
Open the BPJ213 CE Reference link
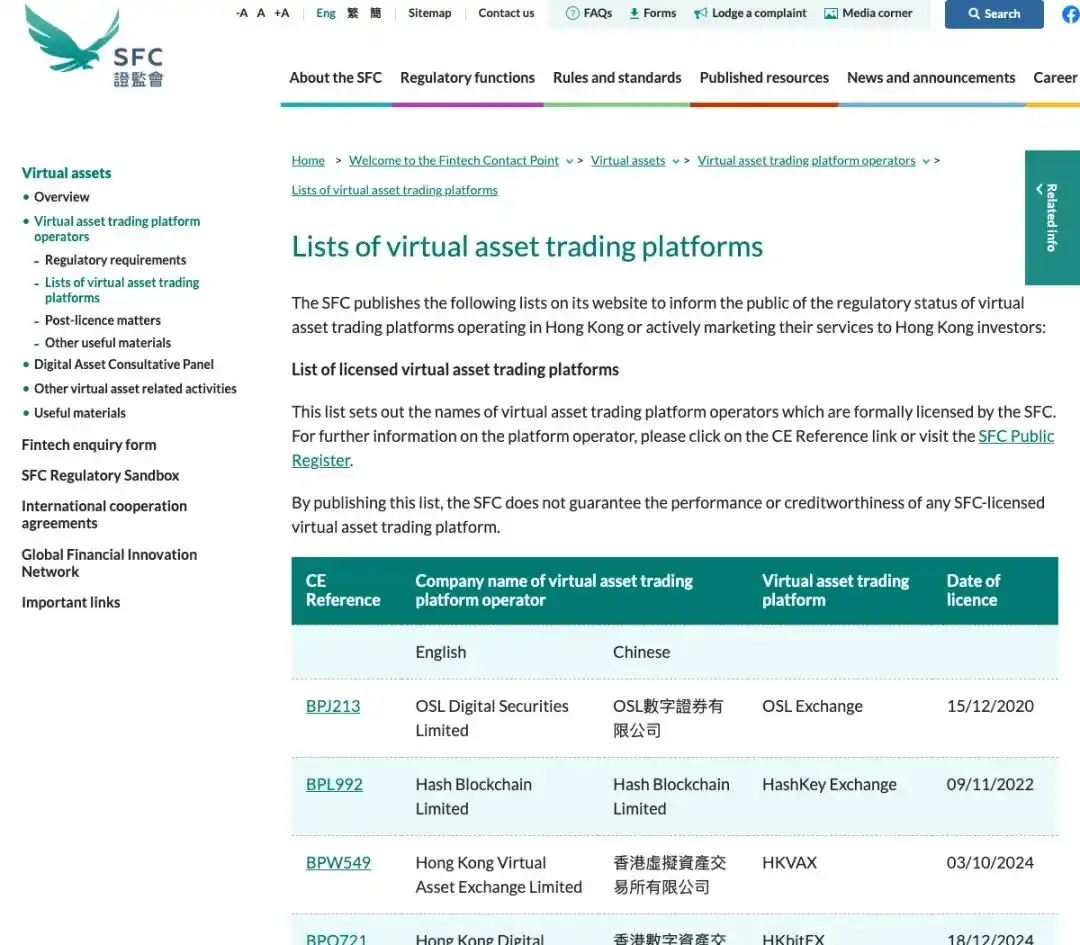click(x=333, y=707)
